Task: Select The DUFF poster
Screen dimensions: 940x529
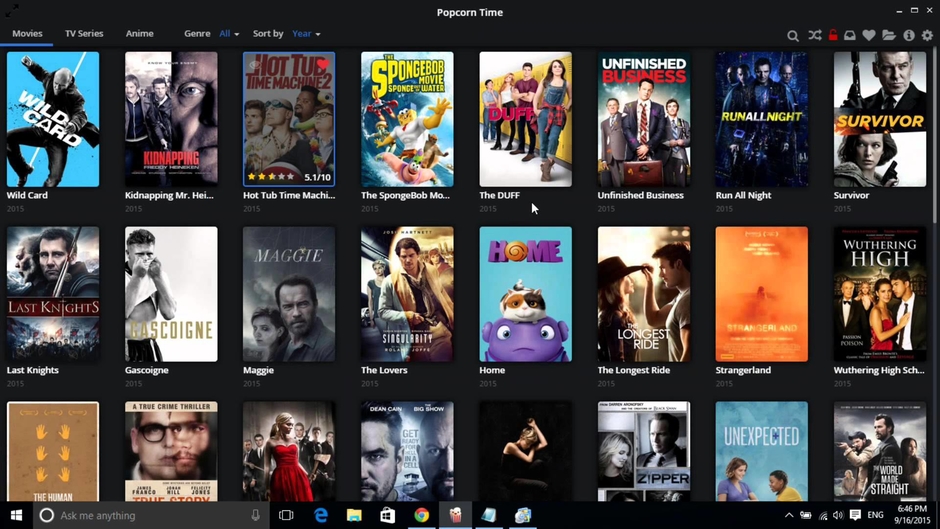Action: 525,119
